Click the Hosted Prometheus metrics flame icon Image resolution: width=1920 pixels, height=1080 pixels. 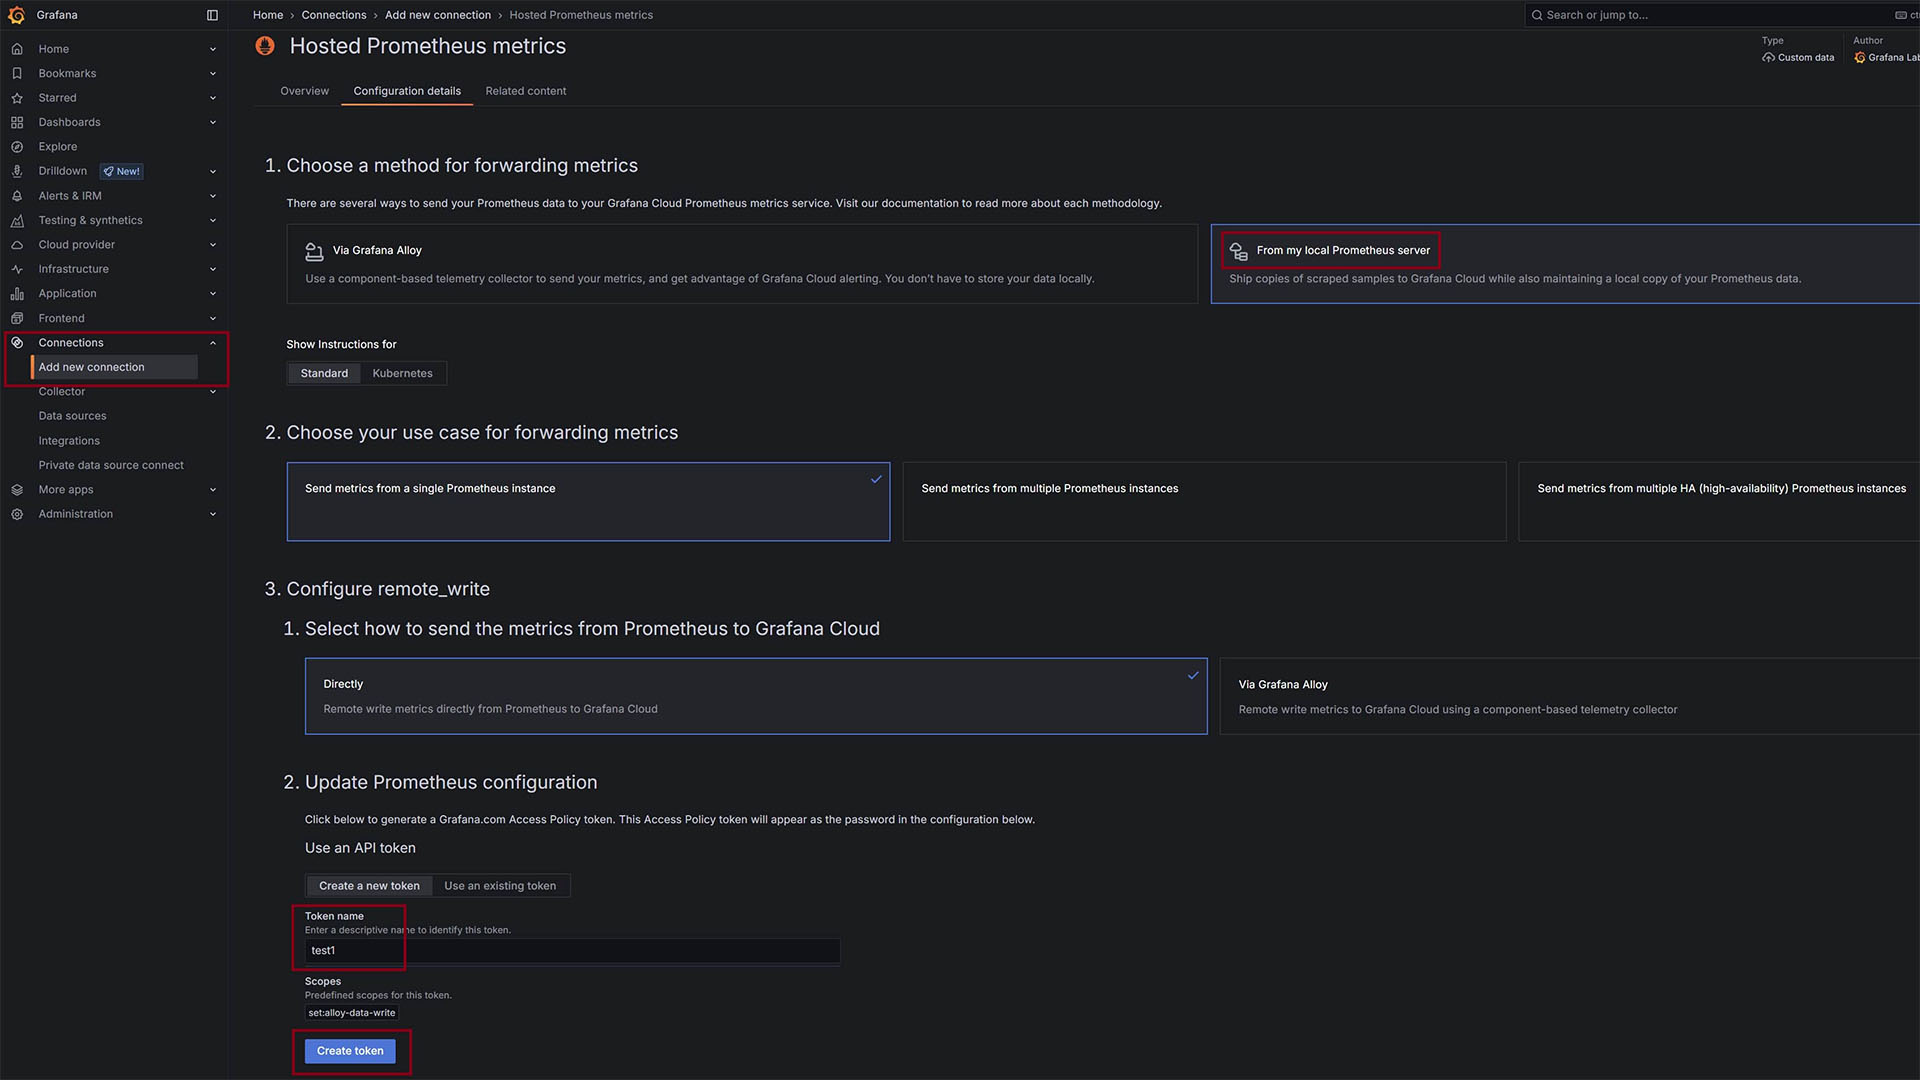264,46
